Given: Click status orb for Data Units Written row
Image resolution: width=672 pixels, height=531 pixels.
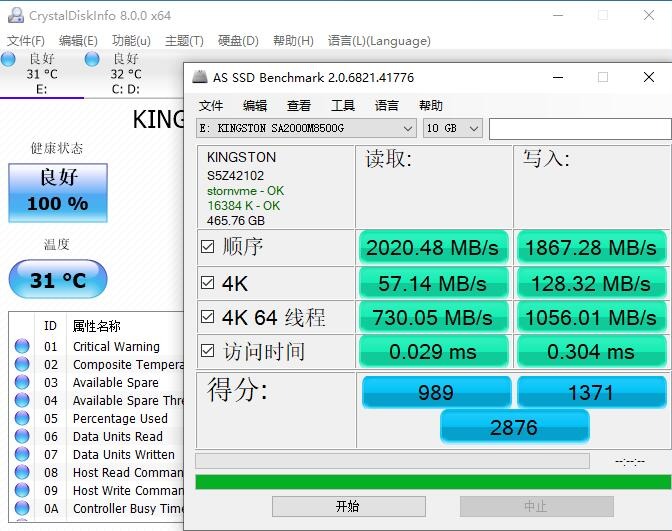Looking at the screenshot, I should pos(22,454).
